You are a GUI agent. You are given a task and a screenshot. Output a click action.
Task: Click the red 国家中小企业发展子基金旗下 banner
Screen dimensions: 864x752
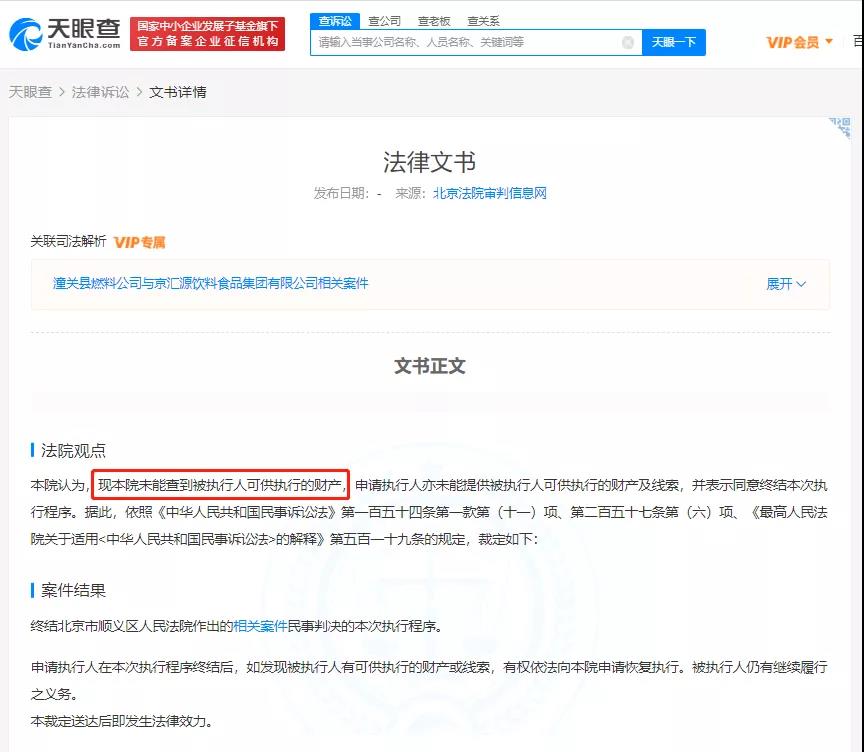tap(208, 34)
